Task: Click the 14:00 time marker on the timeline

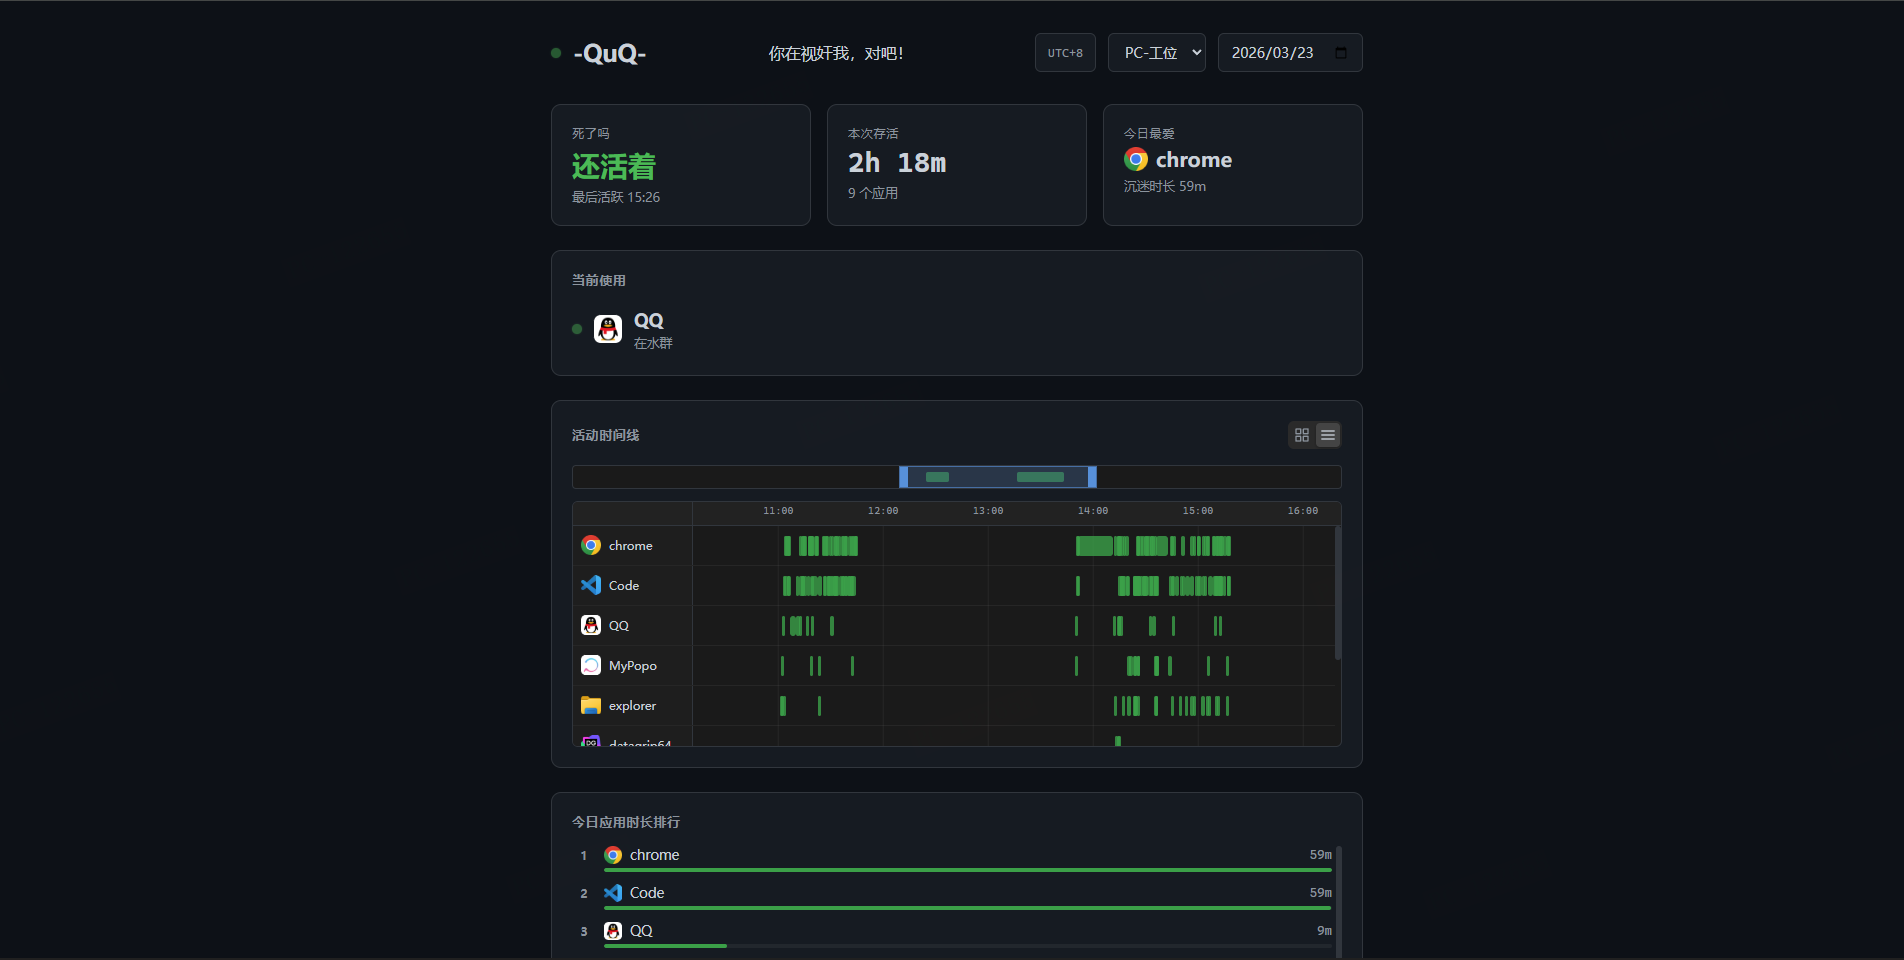Action: pyautogui.click(x=1092, y=511)
